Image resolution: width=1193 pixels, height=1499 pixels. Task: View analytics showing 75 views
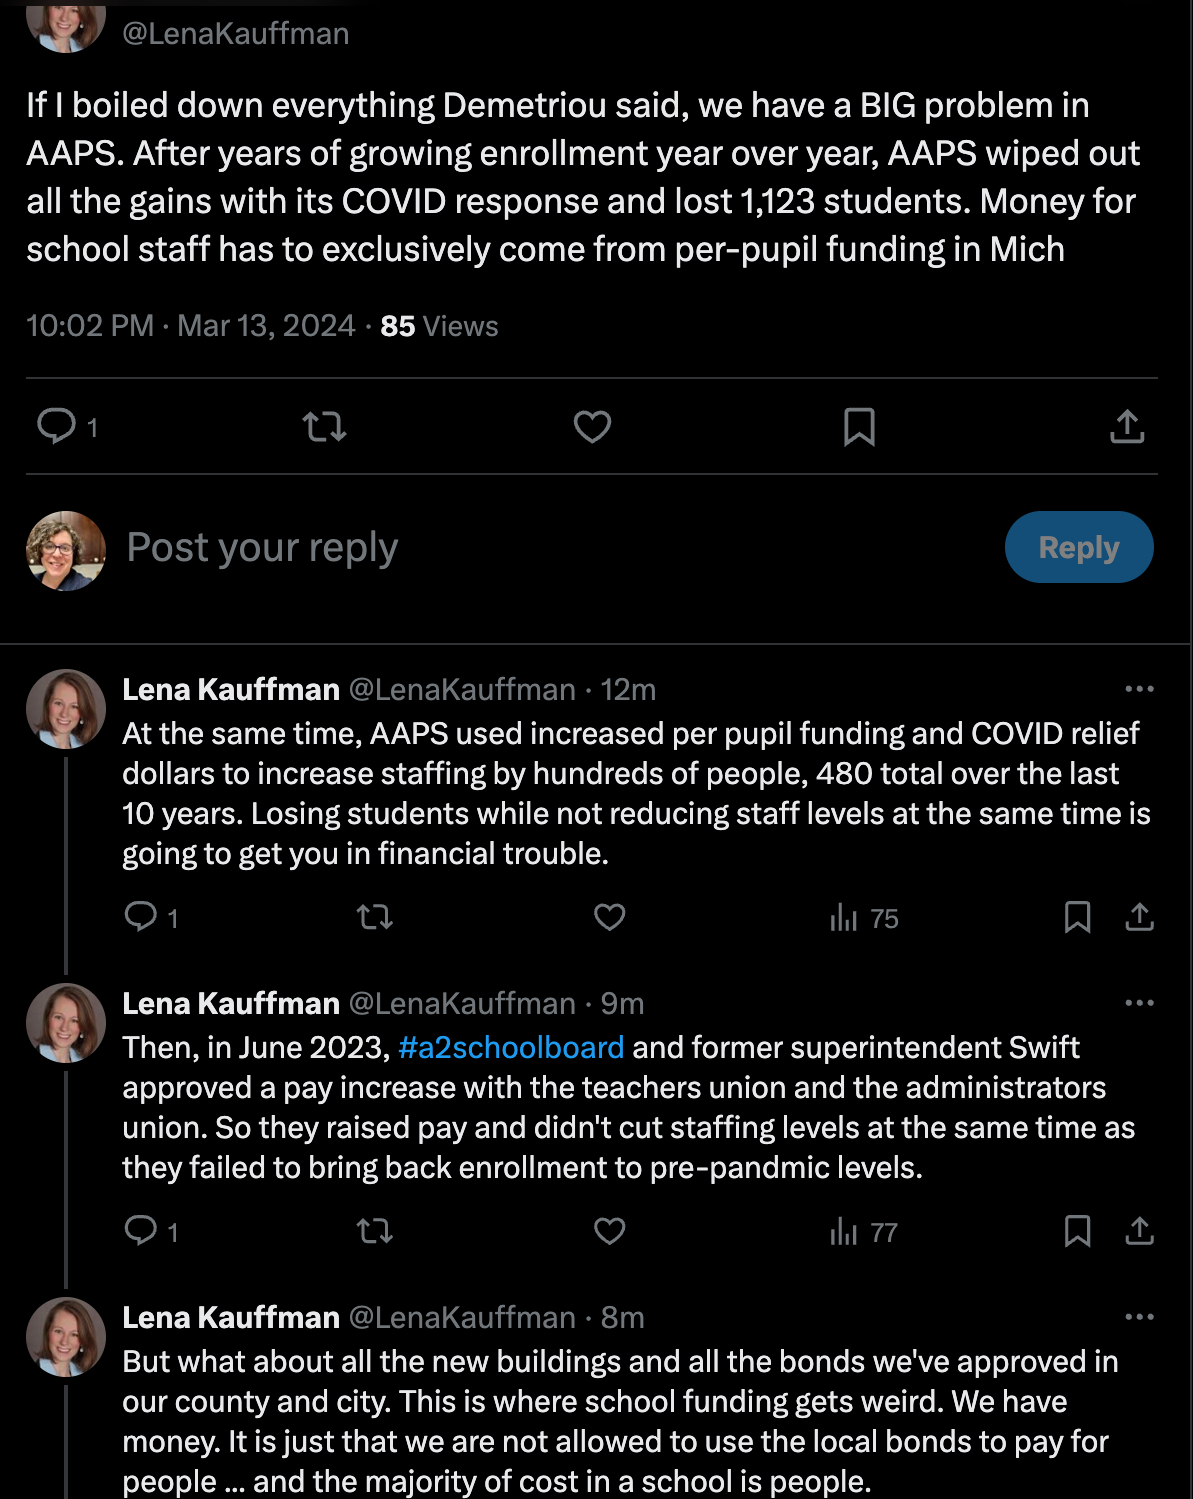(864, 918)
